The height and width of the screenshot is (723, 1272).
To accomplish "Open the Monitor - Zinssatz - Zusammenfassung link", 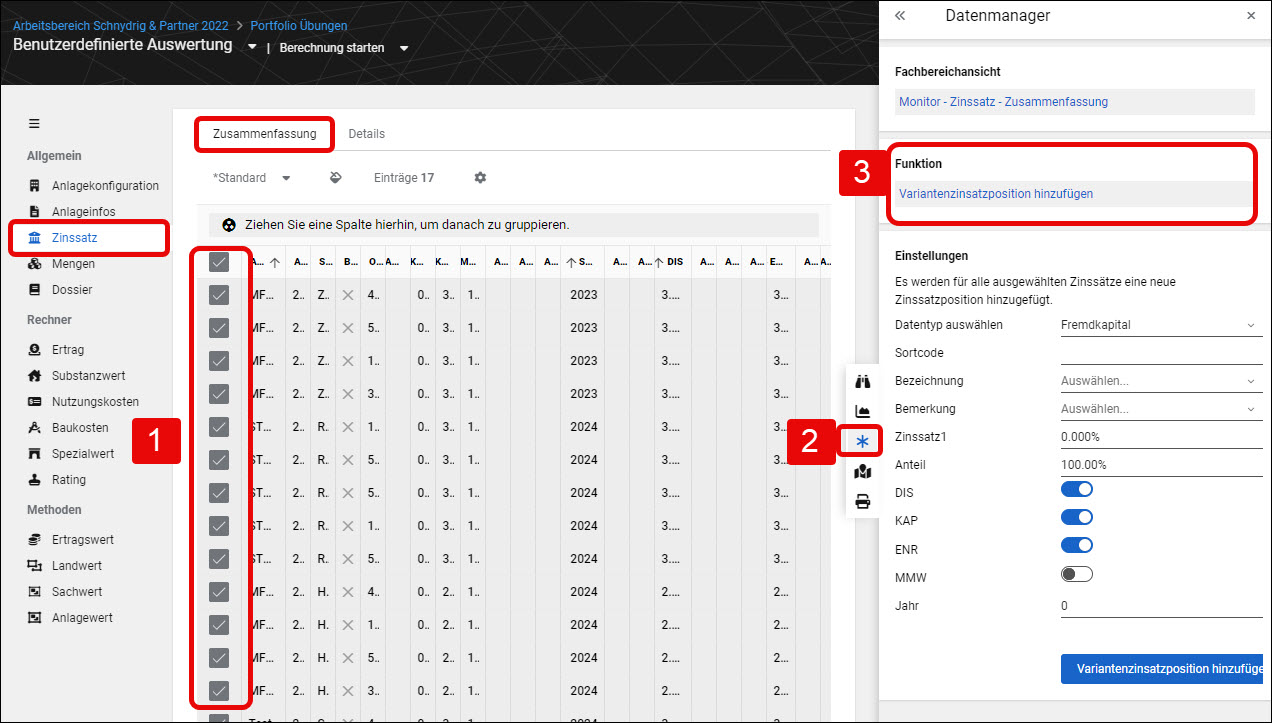I will (1003, 102).
